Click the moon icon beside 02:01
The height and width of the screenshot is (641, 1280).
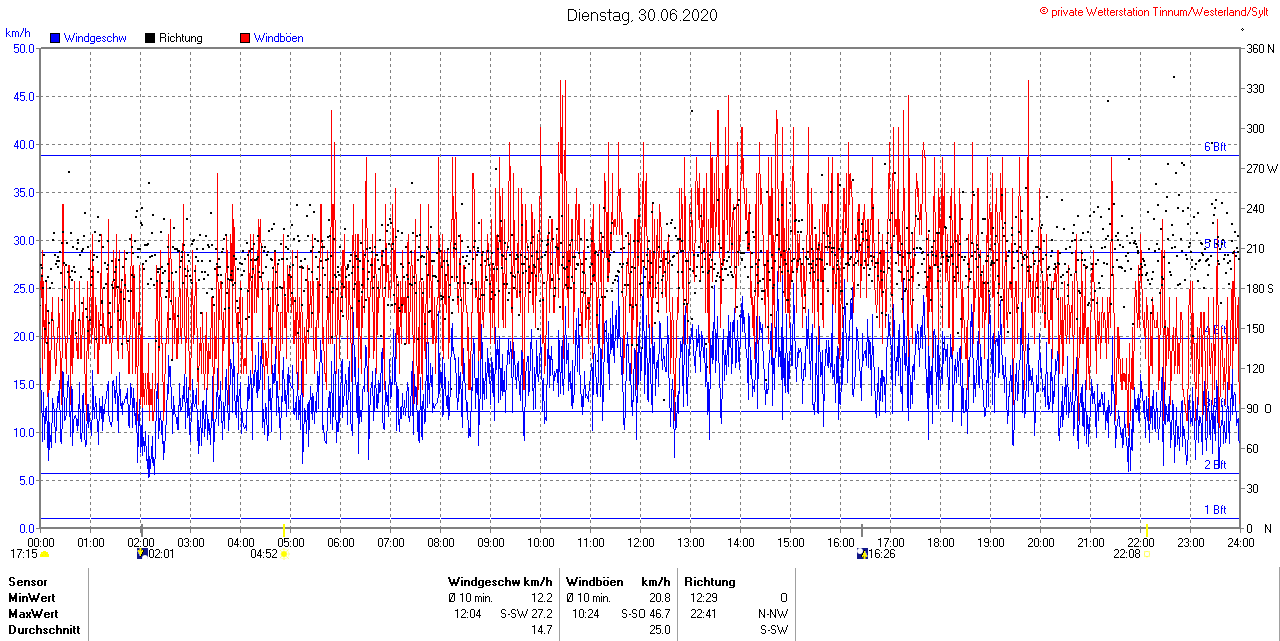coord(141,553)
